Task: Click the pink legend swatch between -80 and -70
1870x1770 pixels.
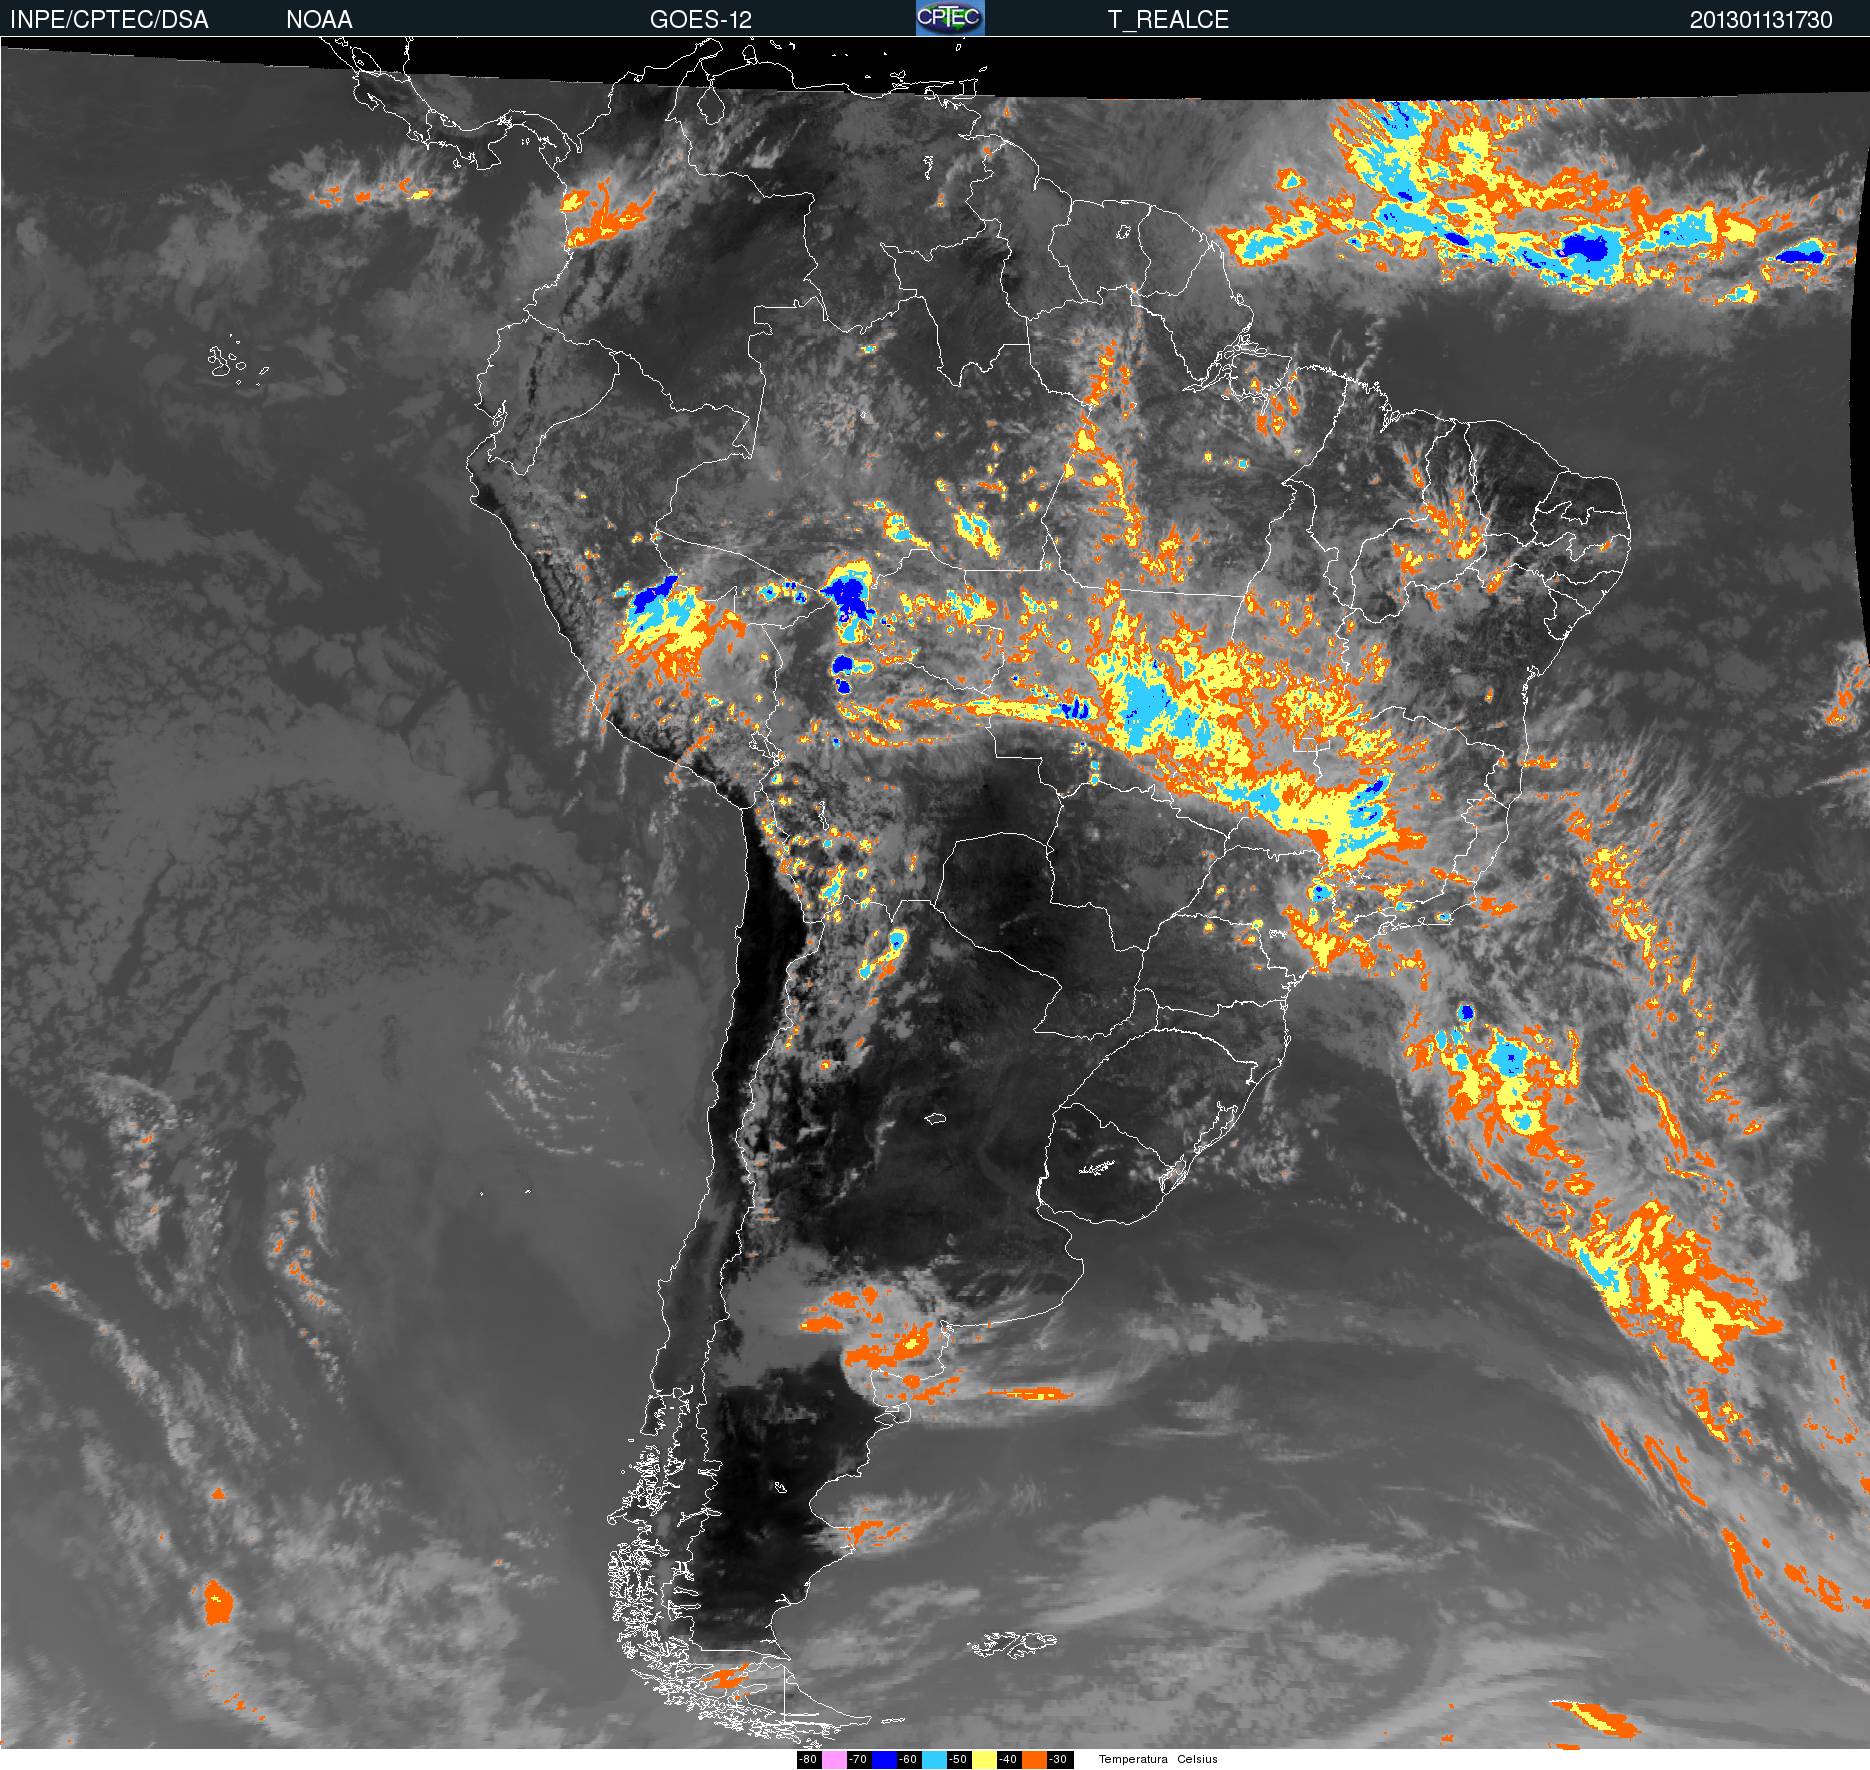Action: [x=834, y=1760]
